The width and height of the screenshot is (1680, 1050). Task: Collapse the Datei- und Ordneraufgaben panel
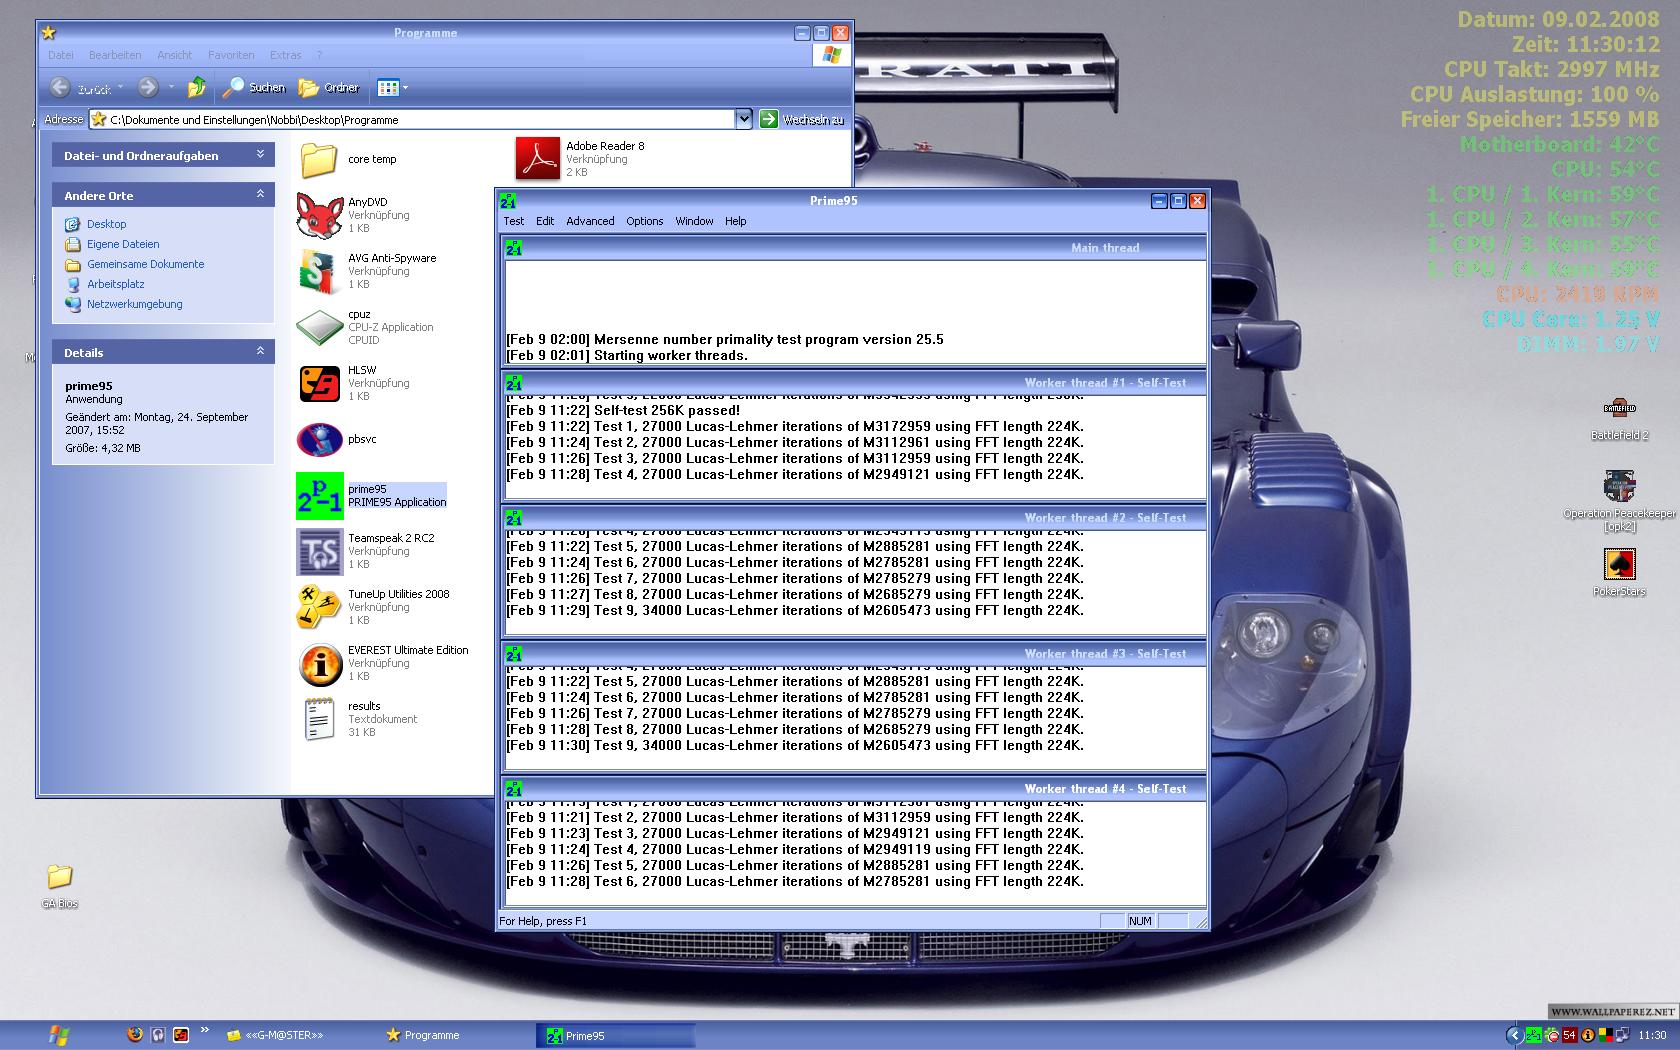(x=260, y=155)
